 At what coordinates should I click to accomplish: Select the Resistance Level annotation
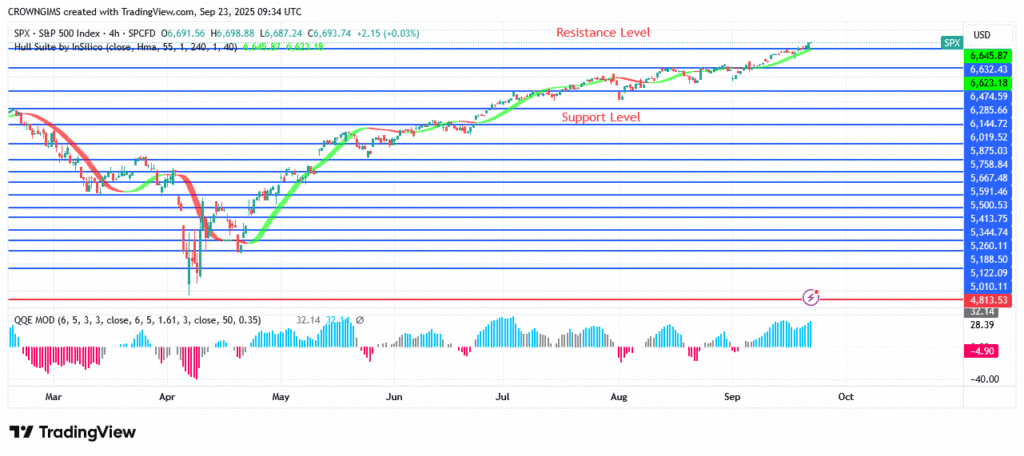click(603, 32)
